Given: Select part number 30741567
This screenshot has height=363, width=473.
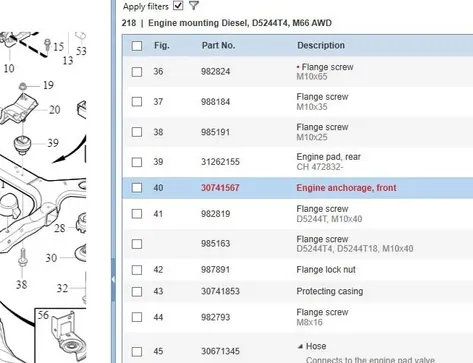Looking at the screenshot, I should coord(220,188).
